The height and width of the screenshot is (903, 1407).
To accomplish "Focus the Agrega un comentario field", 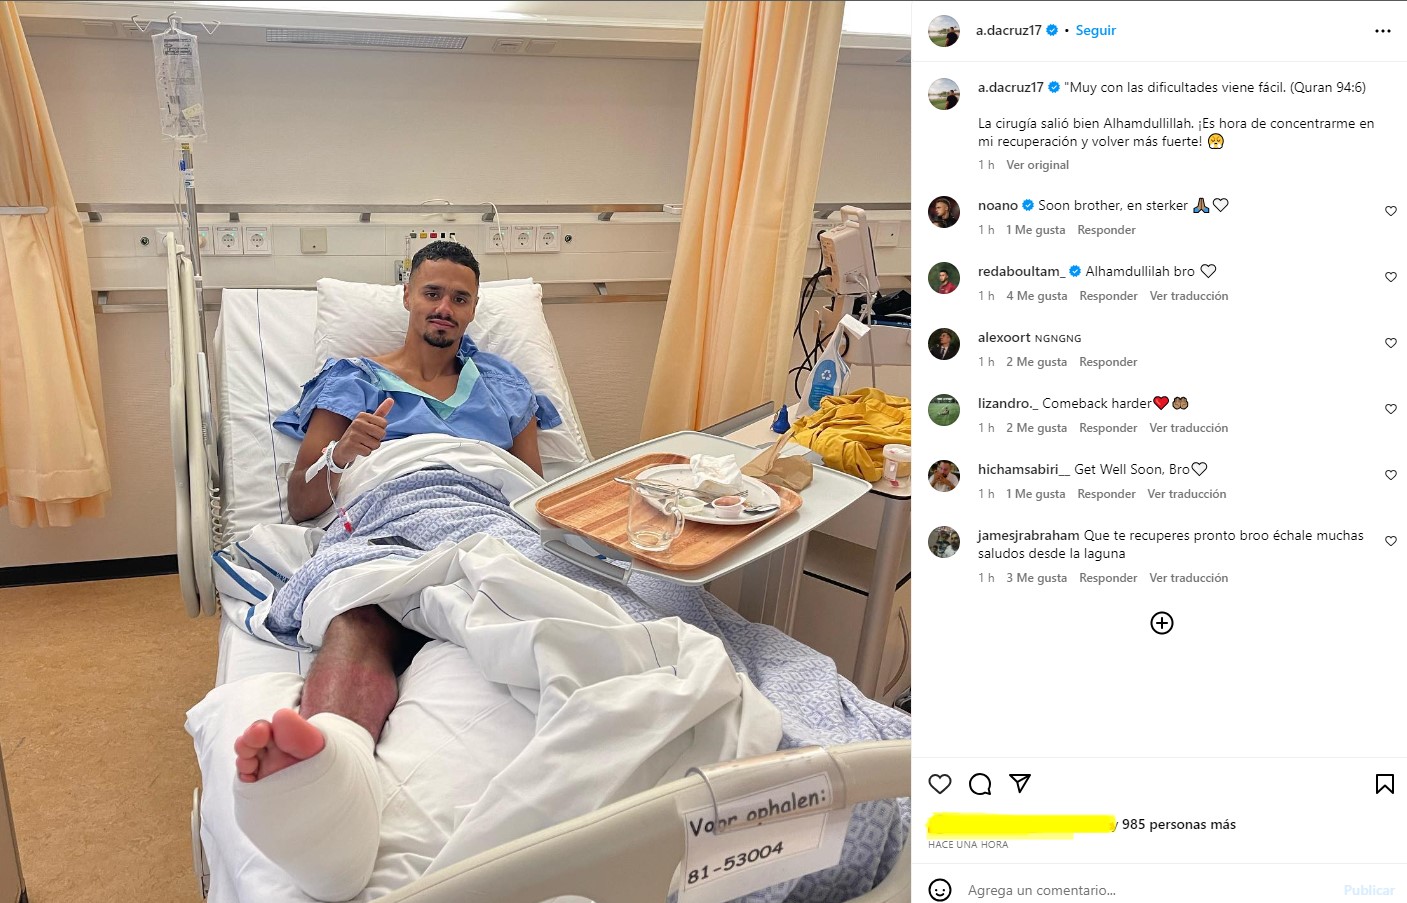I will (1150, 890).
